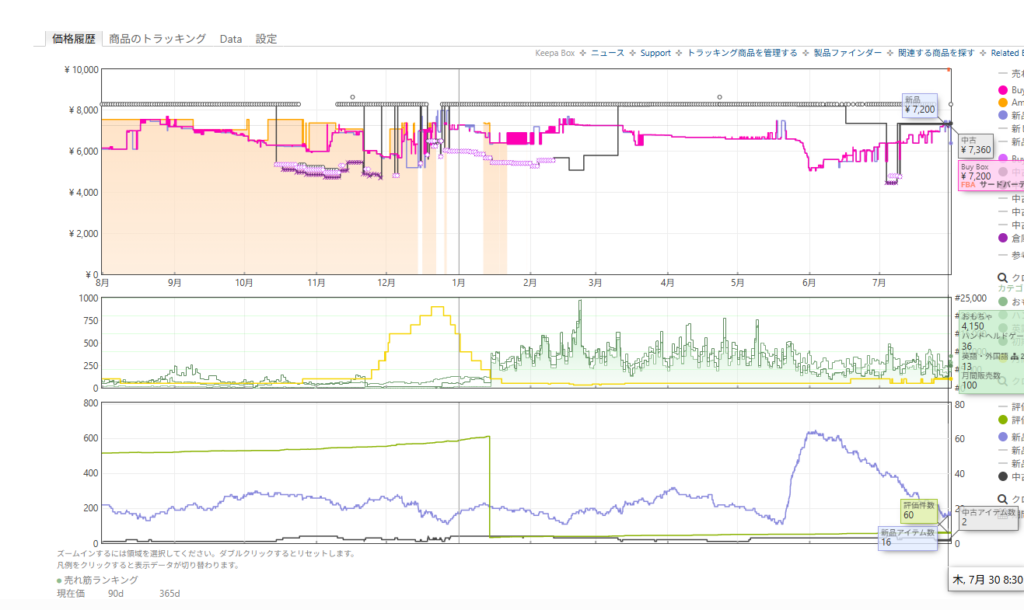Open the Data tab
This screenshot has height=610, width=1024.
tap(231, 39)
